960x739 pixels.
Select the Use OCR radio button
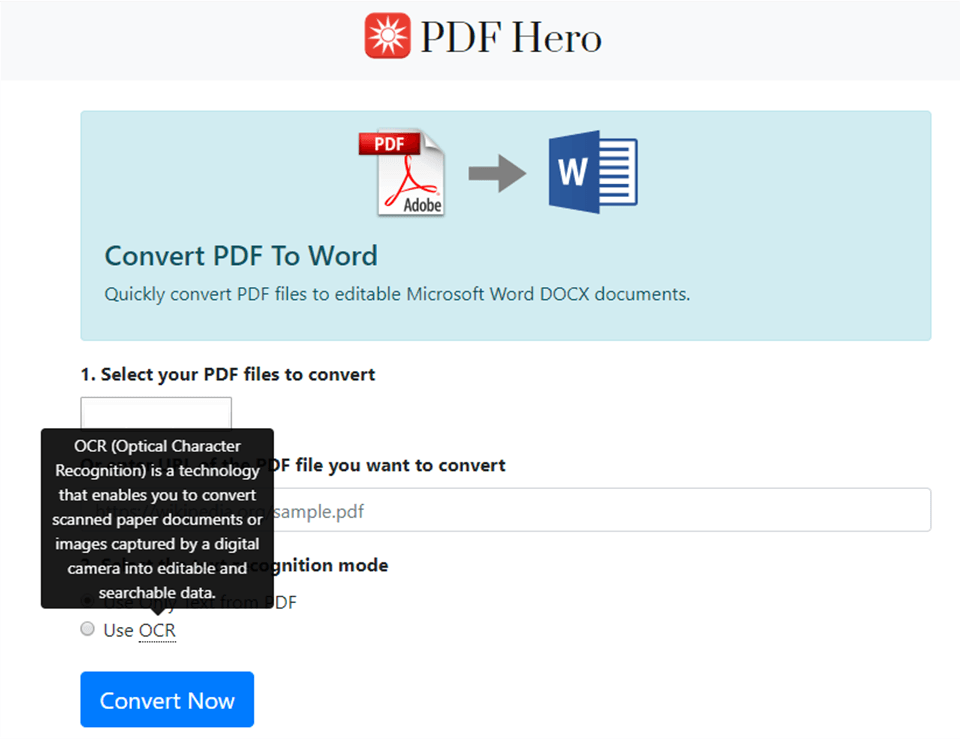[87, 629]
